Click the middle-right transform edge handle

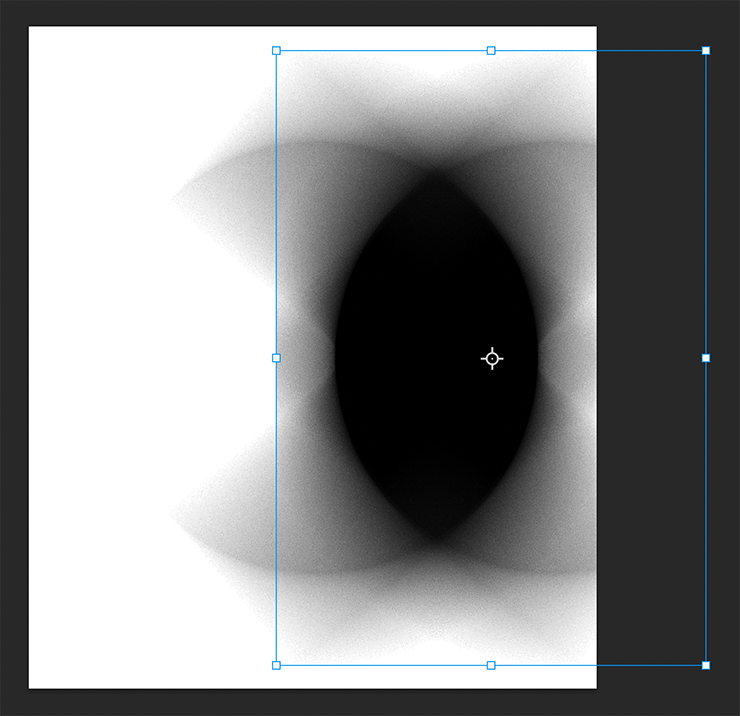click(x=706, y=358)
